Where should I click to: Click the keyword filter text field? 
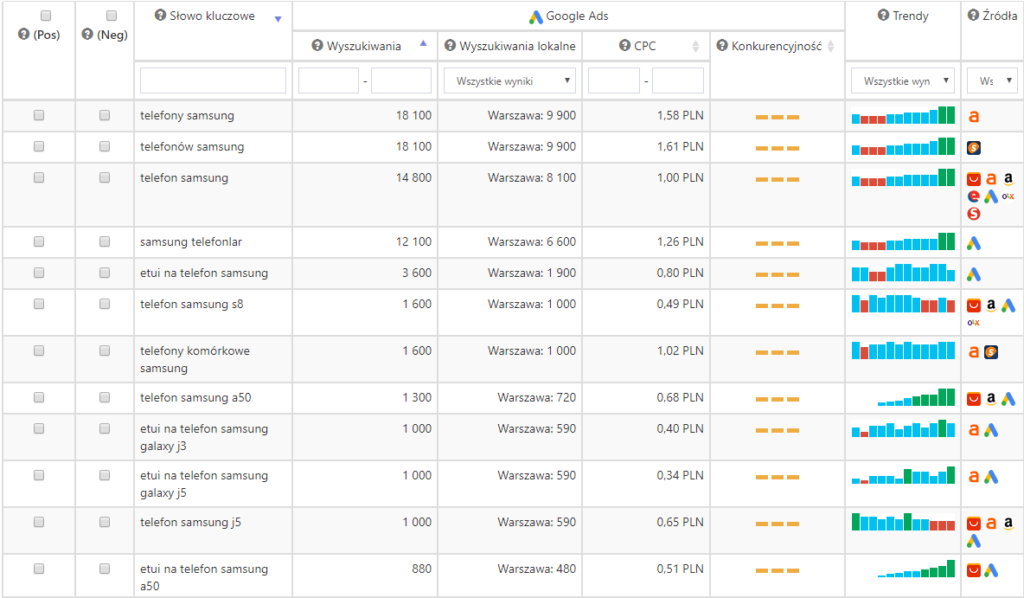pos(213,80)
